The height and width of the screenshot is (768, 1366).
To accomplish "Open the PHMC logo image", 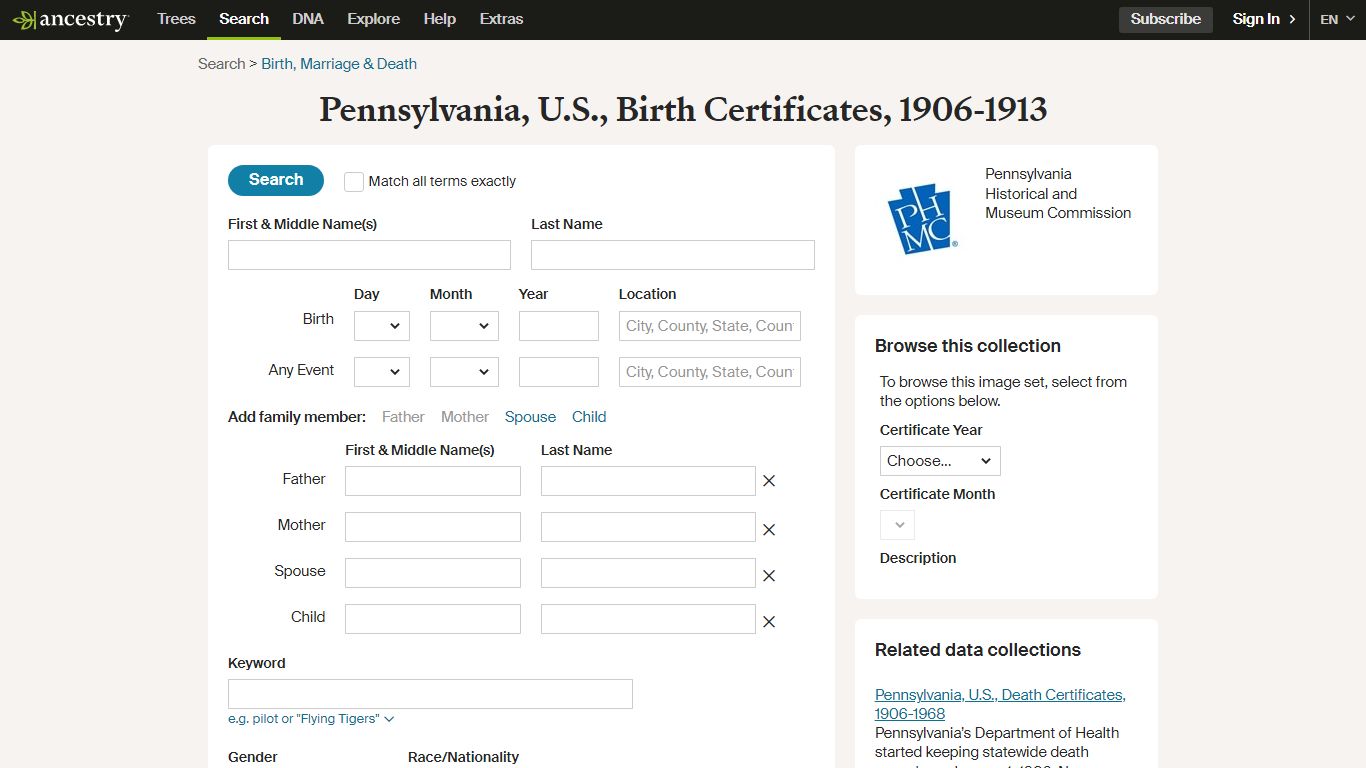I will [x=923, y=219].
